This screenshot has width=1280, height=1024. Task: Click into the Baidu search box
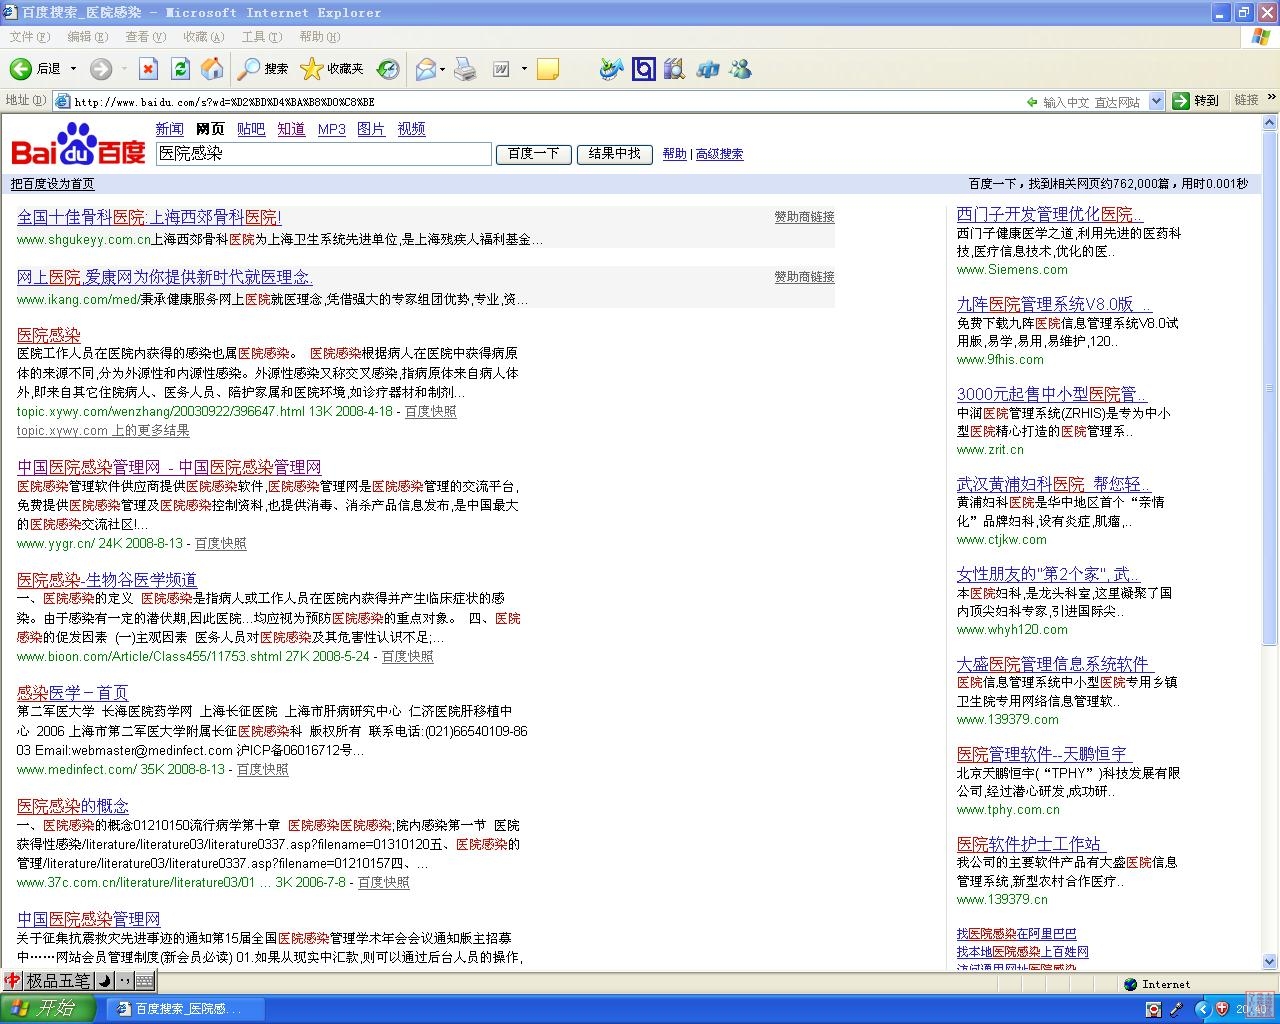coord(324,154)
